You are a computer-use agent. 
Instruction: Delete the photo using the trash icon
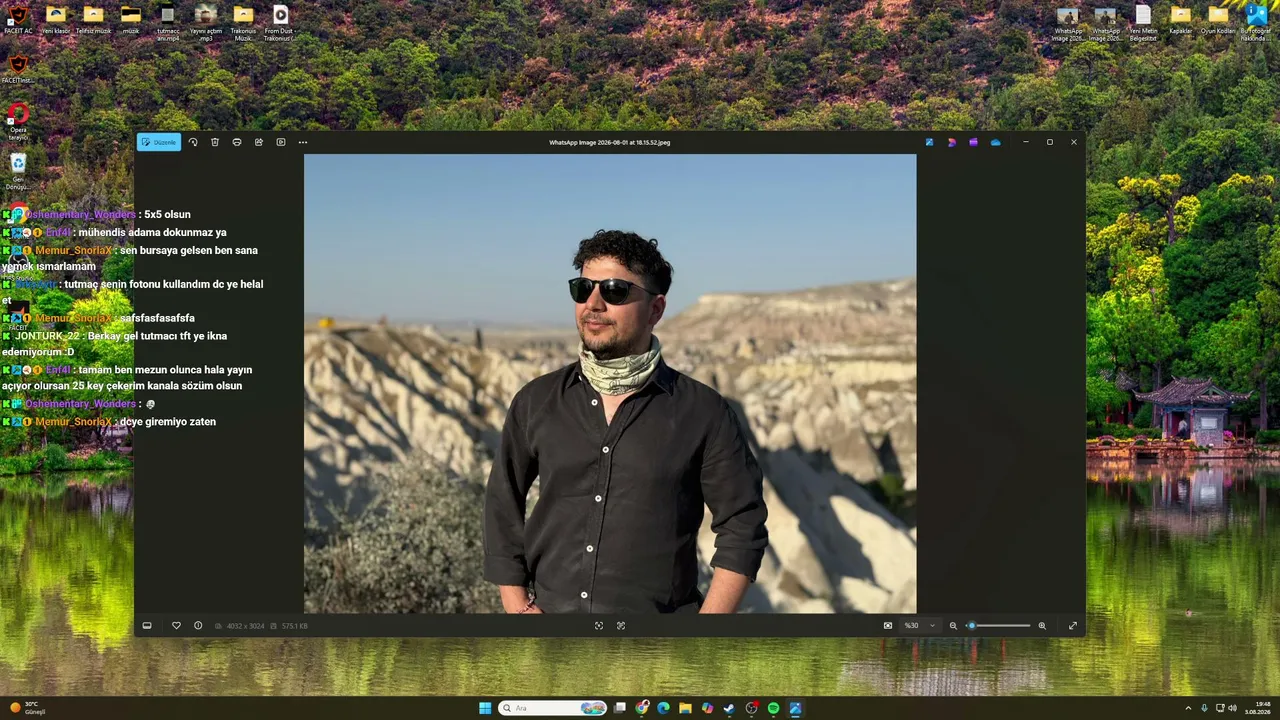click(x=215, y=142)
